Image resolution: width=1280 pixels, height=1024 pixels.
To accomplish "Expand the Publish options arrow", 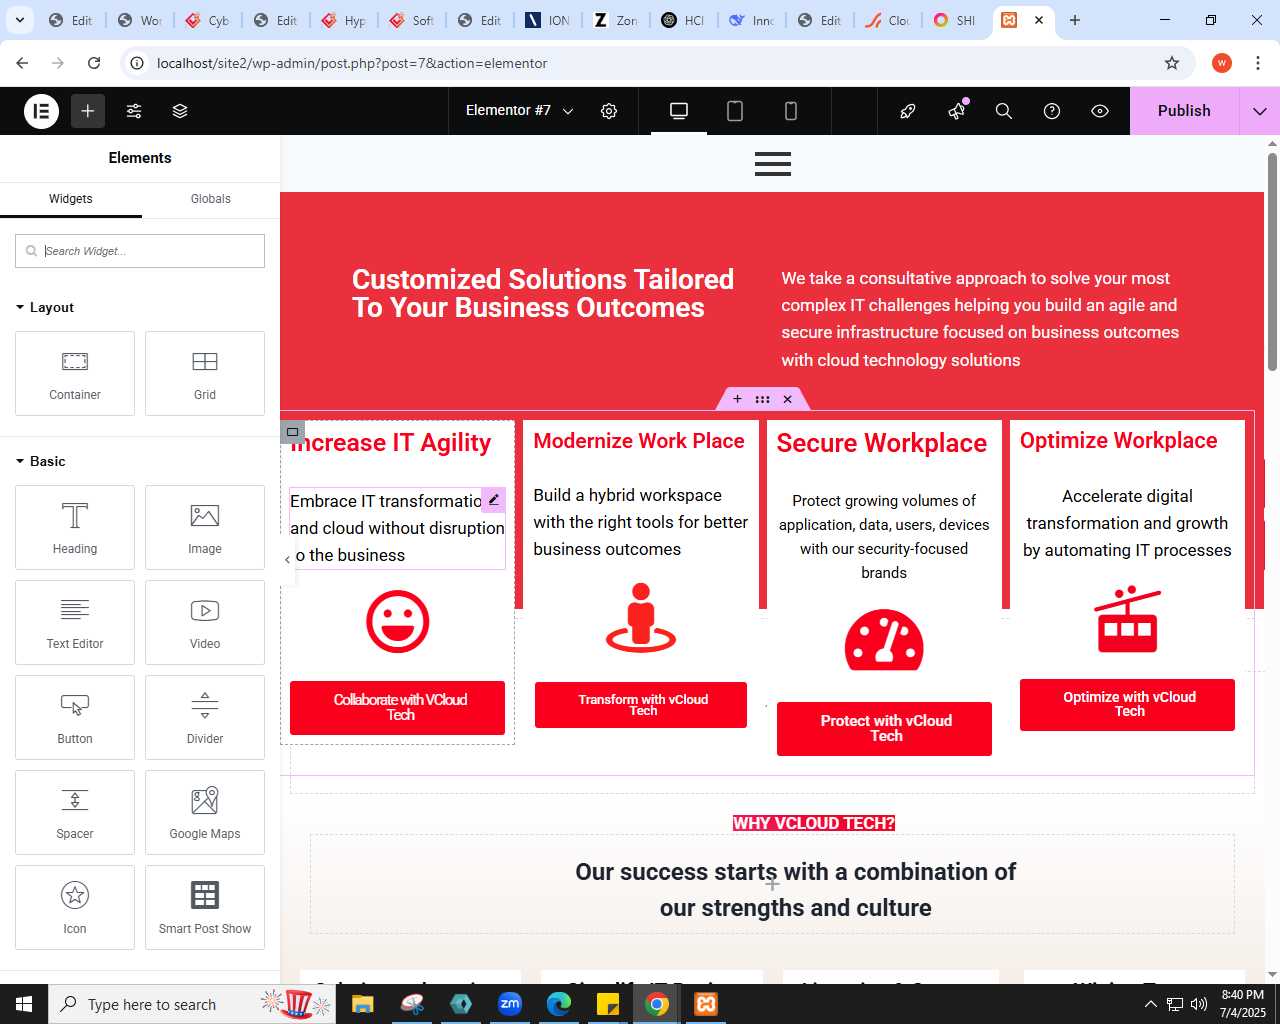I will point(1260,111).
